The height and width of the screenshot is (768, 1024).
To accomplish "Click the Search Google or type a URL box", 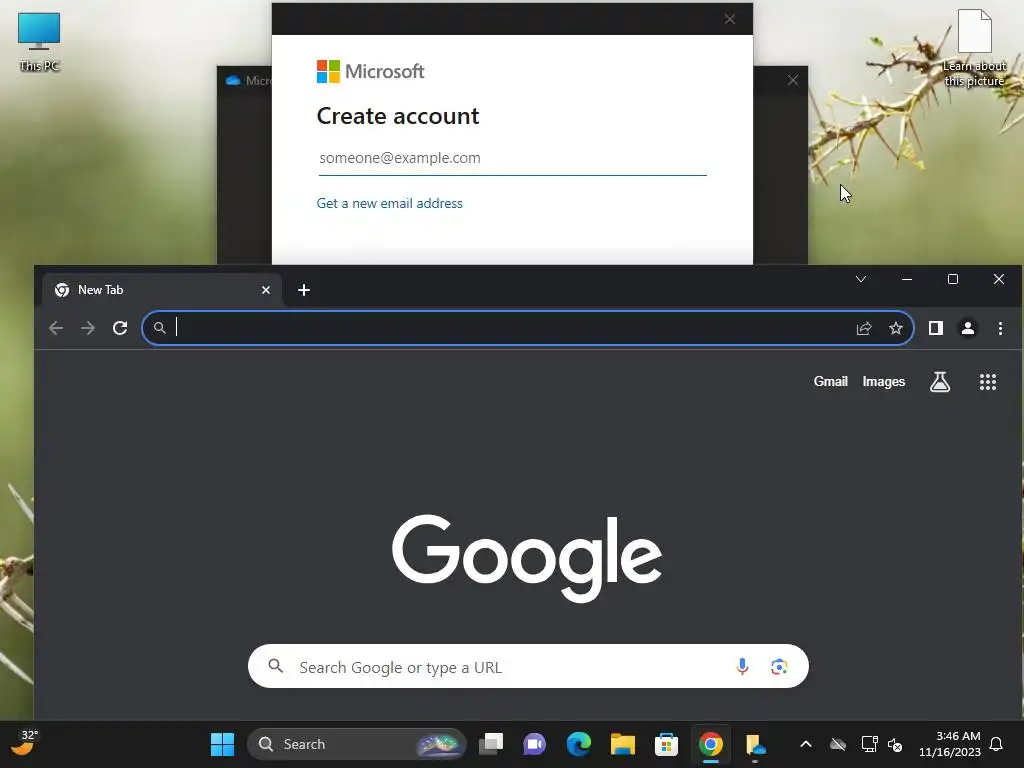I will click(x=528, y=666).
